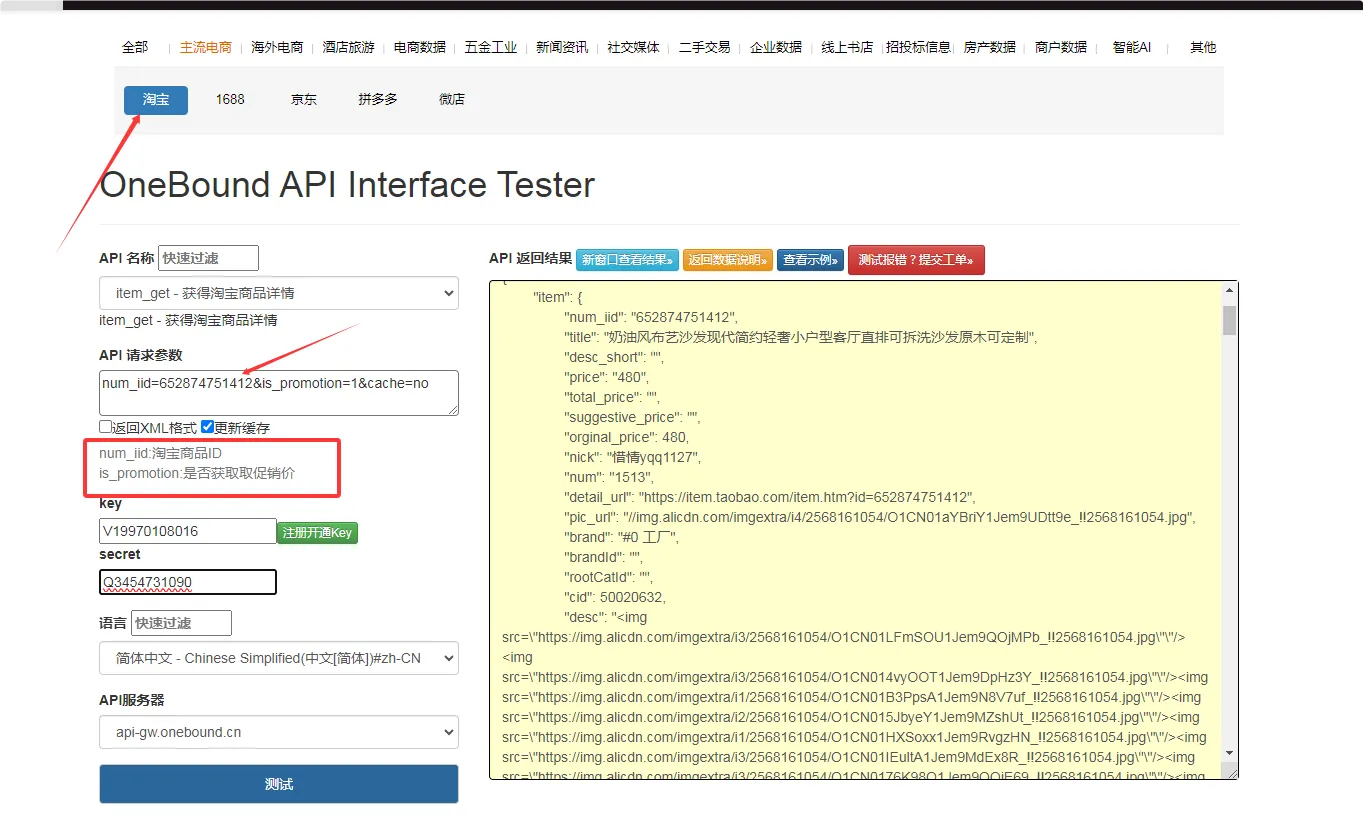Click the pic_url result line
Viewport: 1363px width, 822px height.
880,517
